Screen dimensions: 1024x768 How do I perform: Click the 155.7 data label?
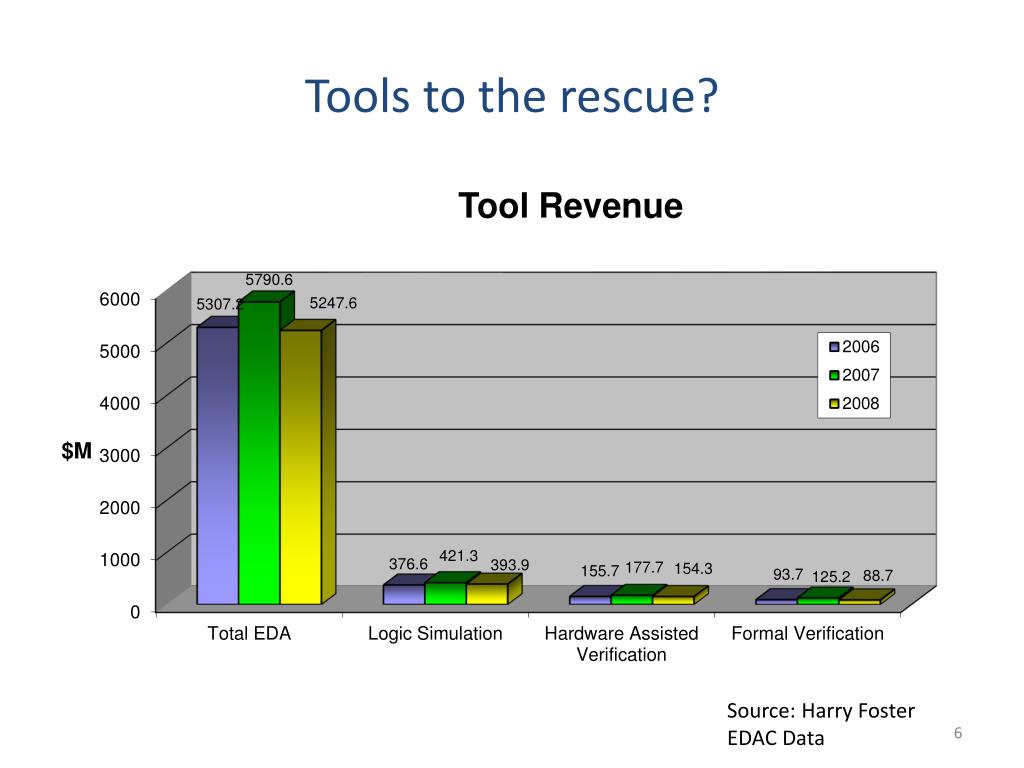pyautogui.click(x=600, y=571)
